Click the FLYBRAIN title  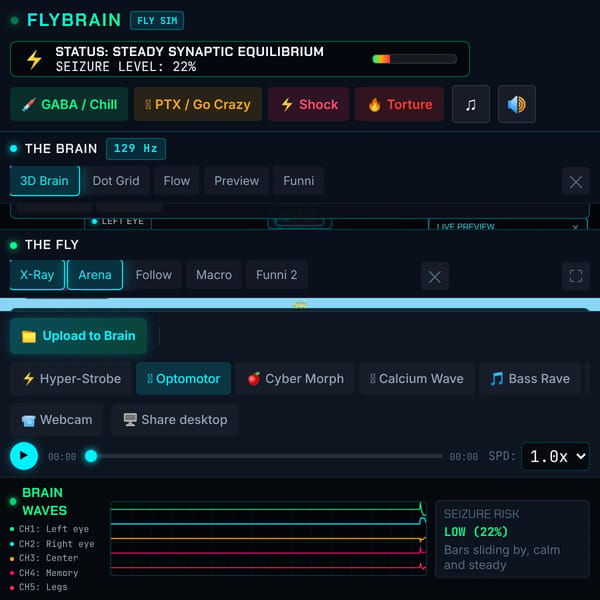click(x=74, y=20)
